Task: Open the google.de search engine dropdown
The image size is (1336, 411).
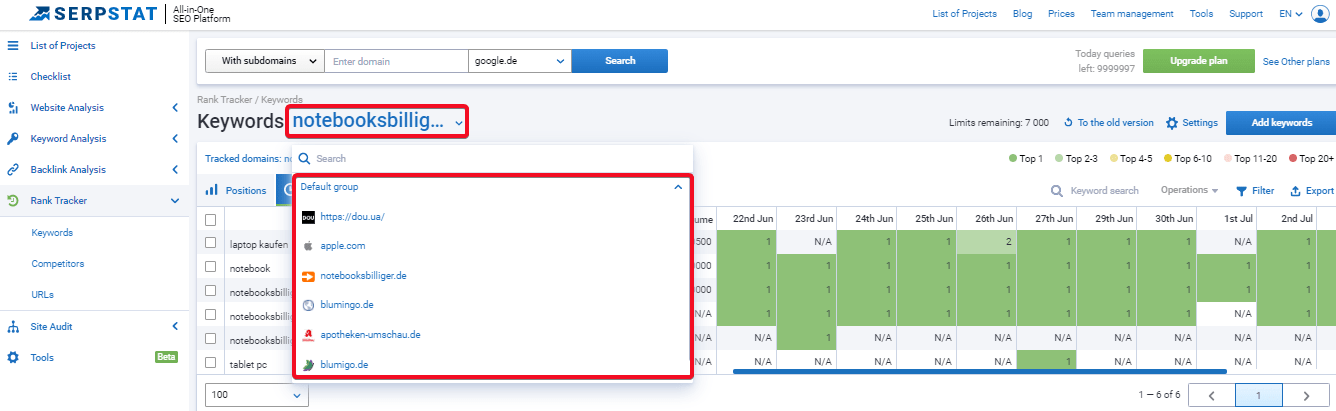Action: [x=519, y=61]
